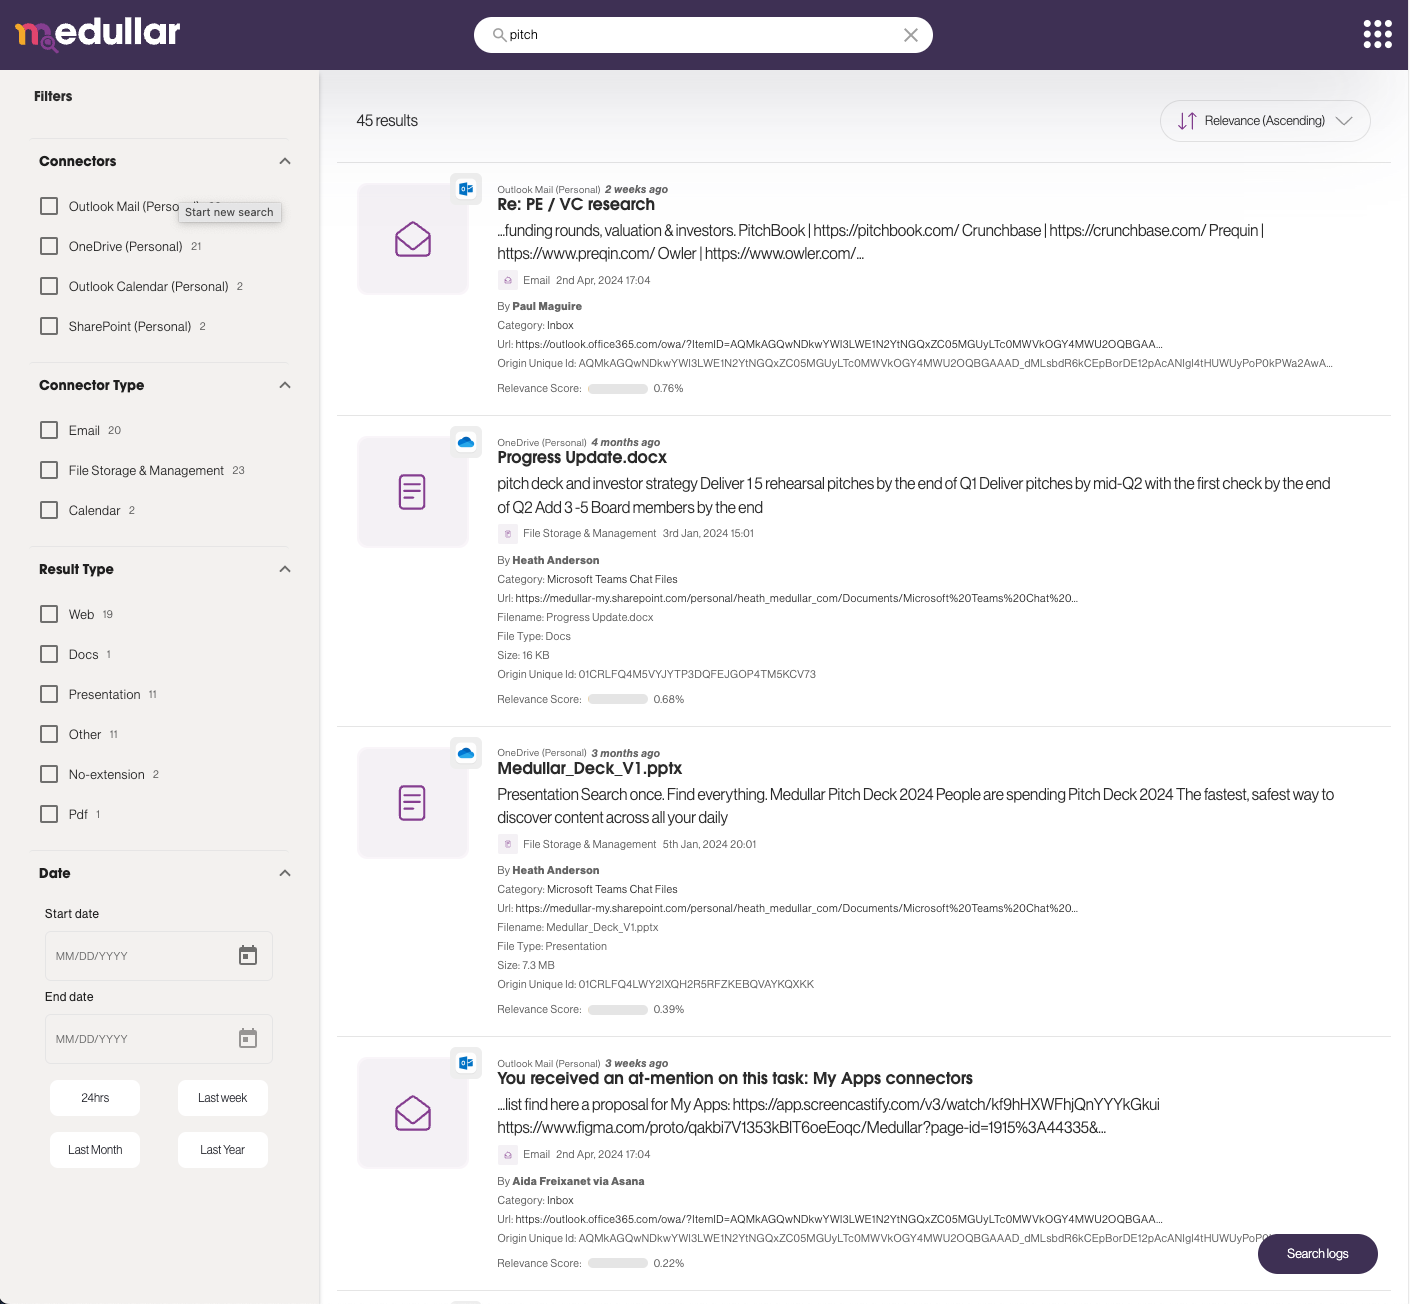Check the OneDrive (Personal) connector
The height and width of the screenshot is (1304, 1410).
click(49, 246)
